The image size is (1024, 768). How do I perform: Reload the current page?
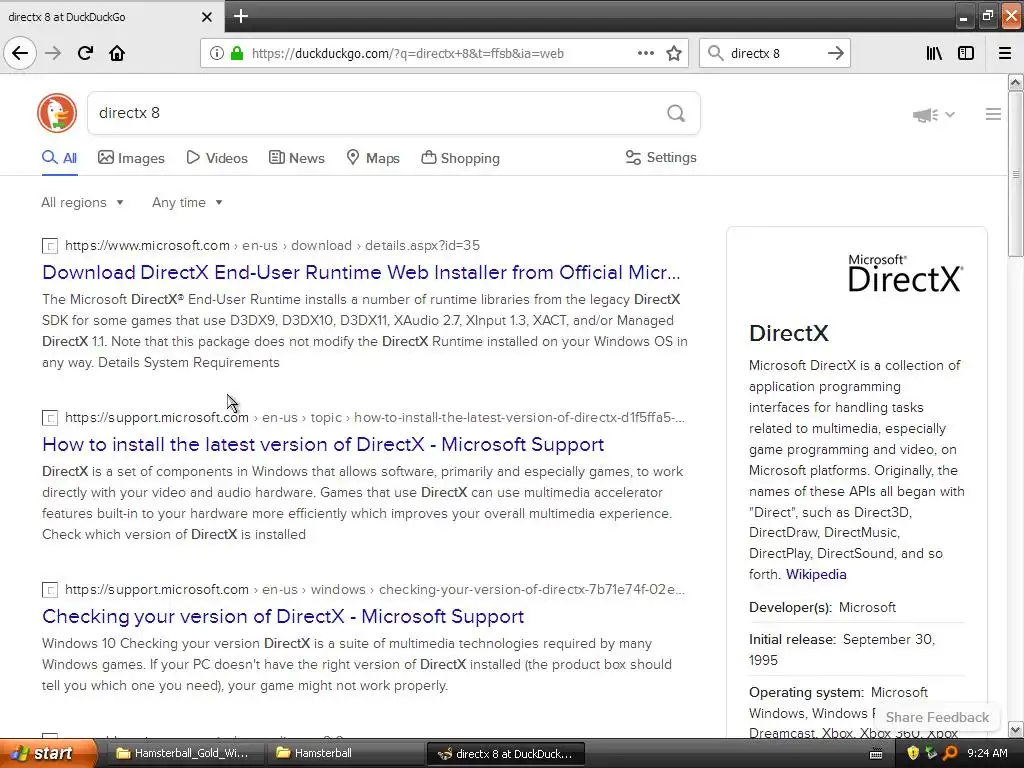[85, 53]
